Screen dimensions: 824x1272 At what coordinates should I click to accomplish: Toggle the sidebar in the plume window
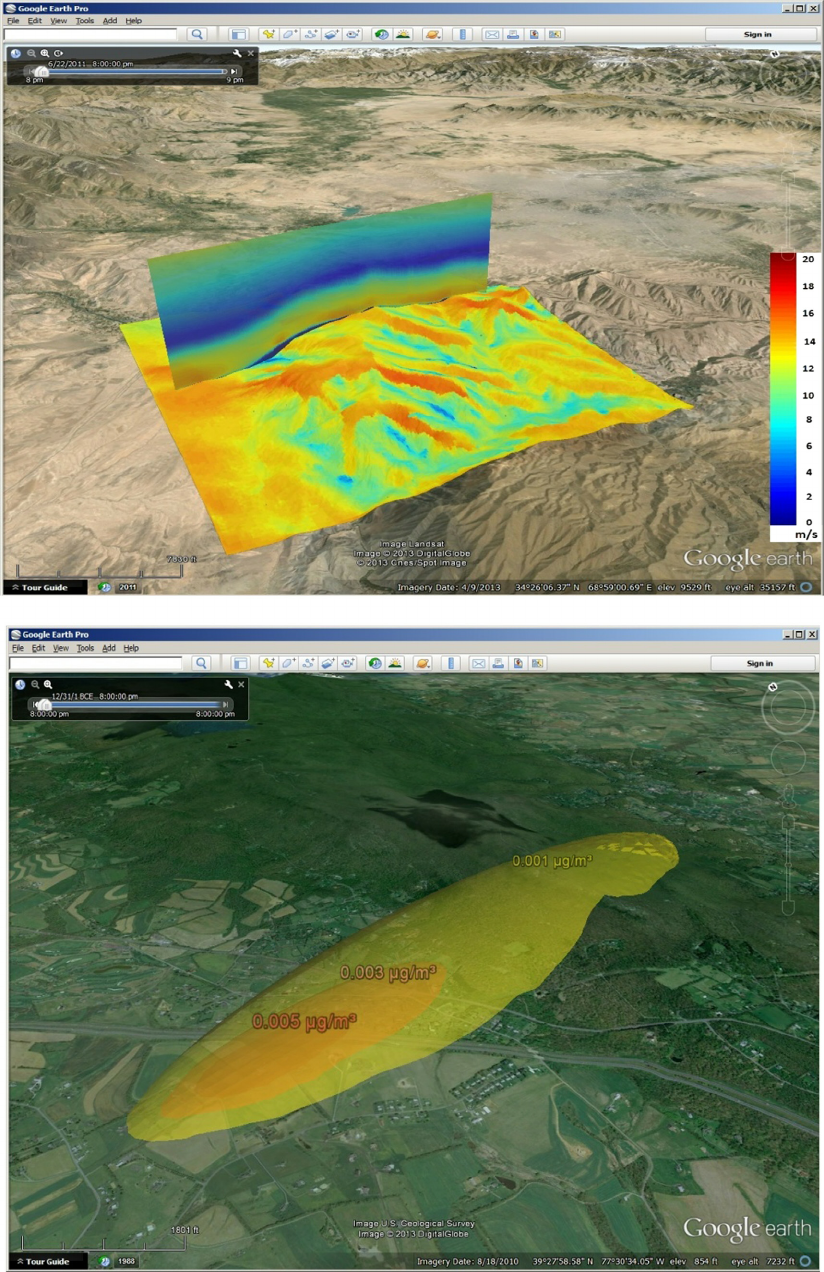pyautogui.click(x=240, y=663)
